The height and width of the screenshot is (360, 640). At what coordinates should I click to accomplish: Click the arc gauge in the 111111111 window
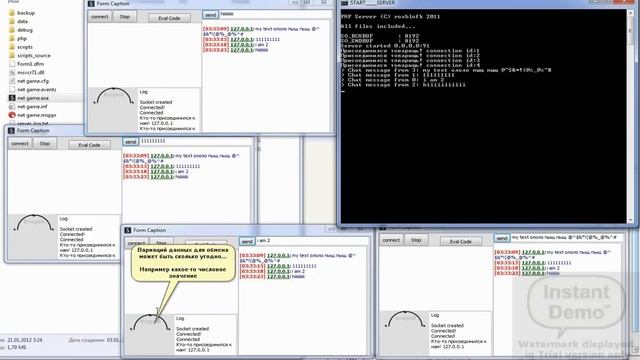[x=34, y=223]
